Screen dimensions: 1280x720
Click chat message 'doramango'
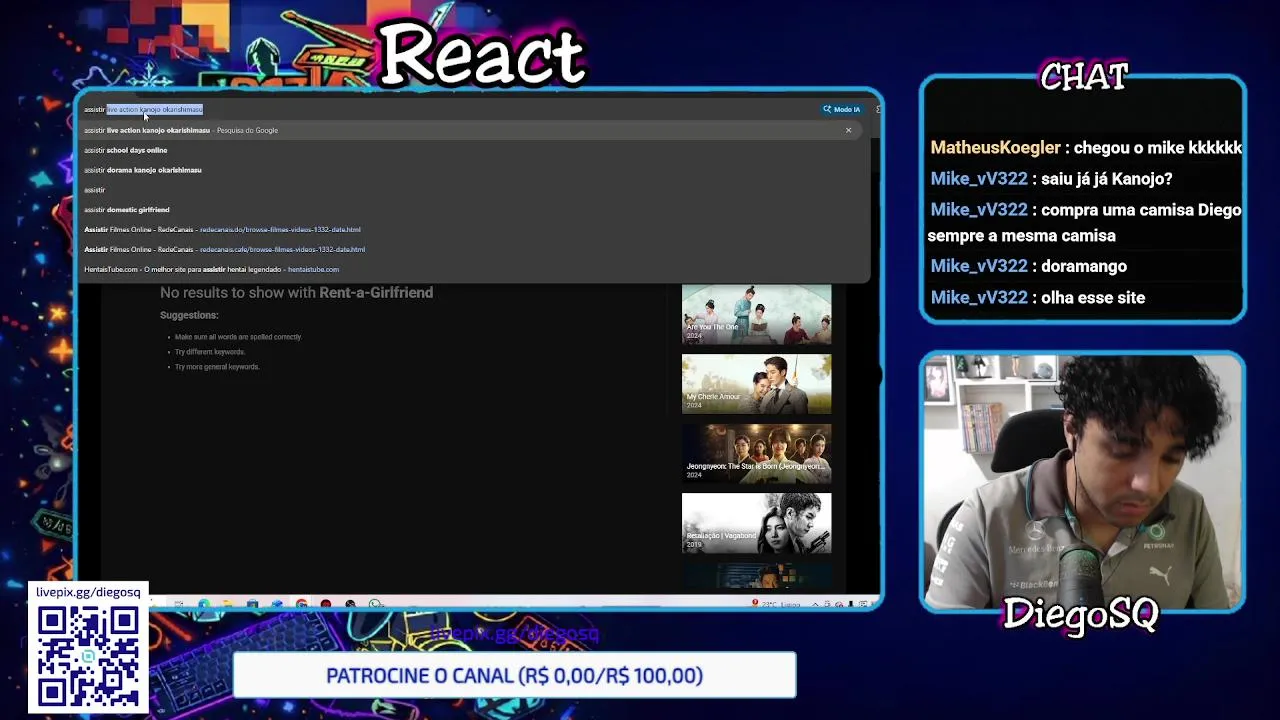(1084, 266)
